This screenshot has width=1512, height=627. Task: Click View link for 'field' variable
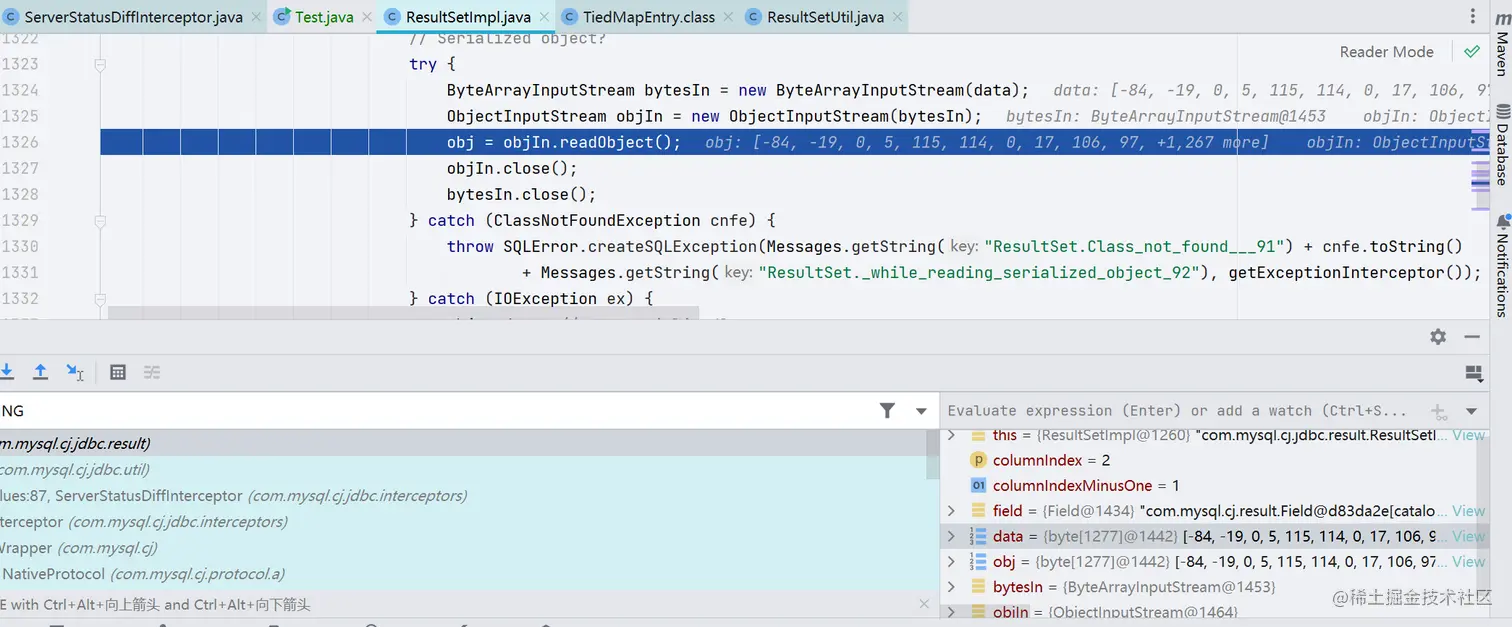coord(1468,511)
